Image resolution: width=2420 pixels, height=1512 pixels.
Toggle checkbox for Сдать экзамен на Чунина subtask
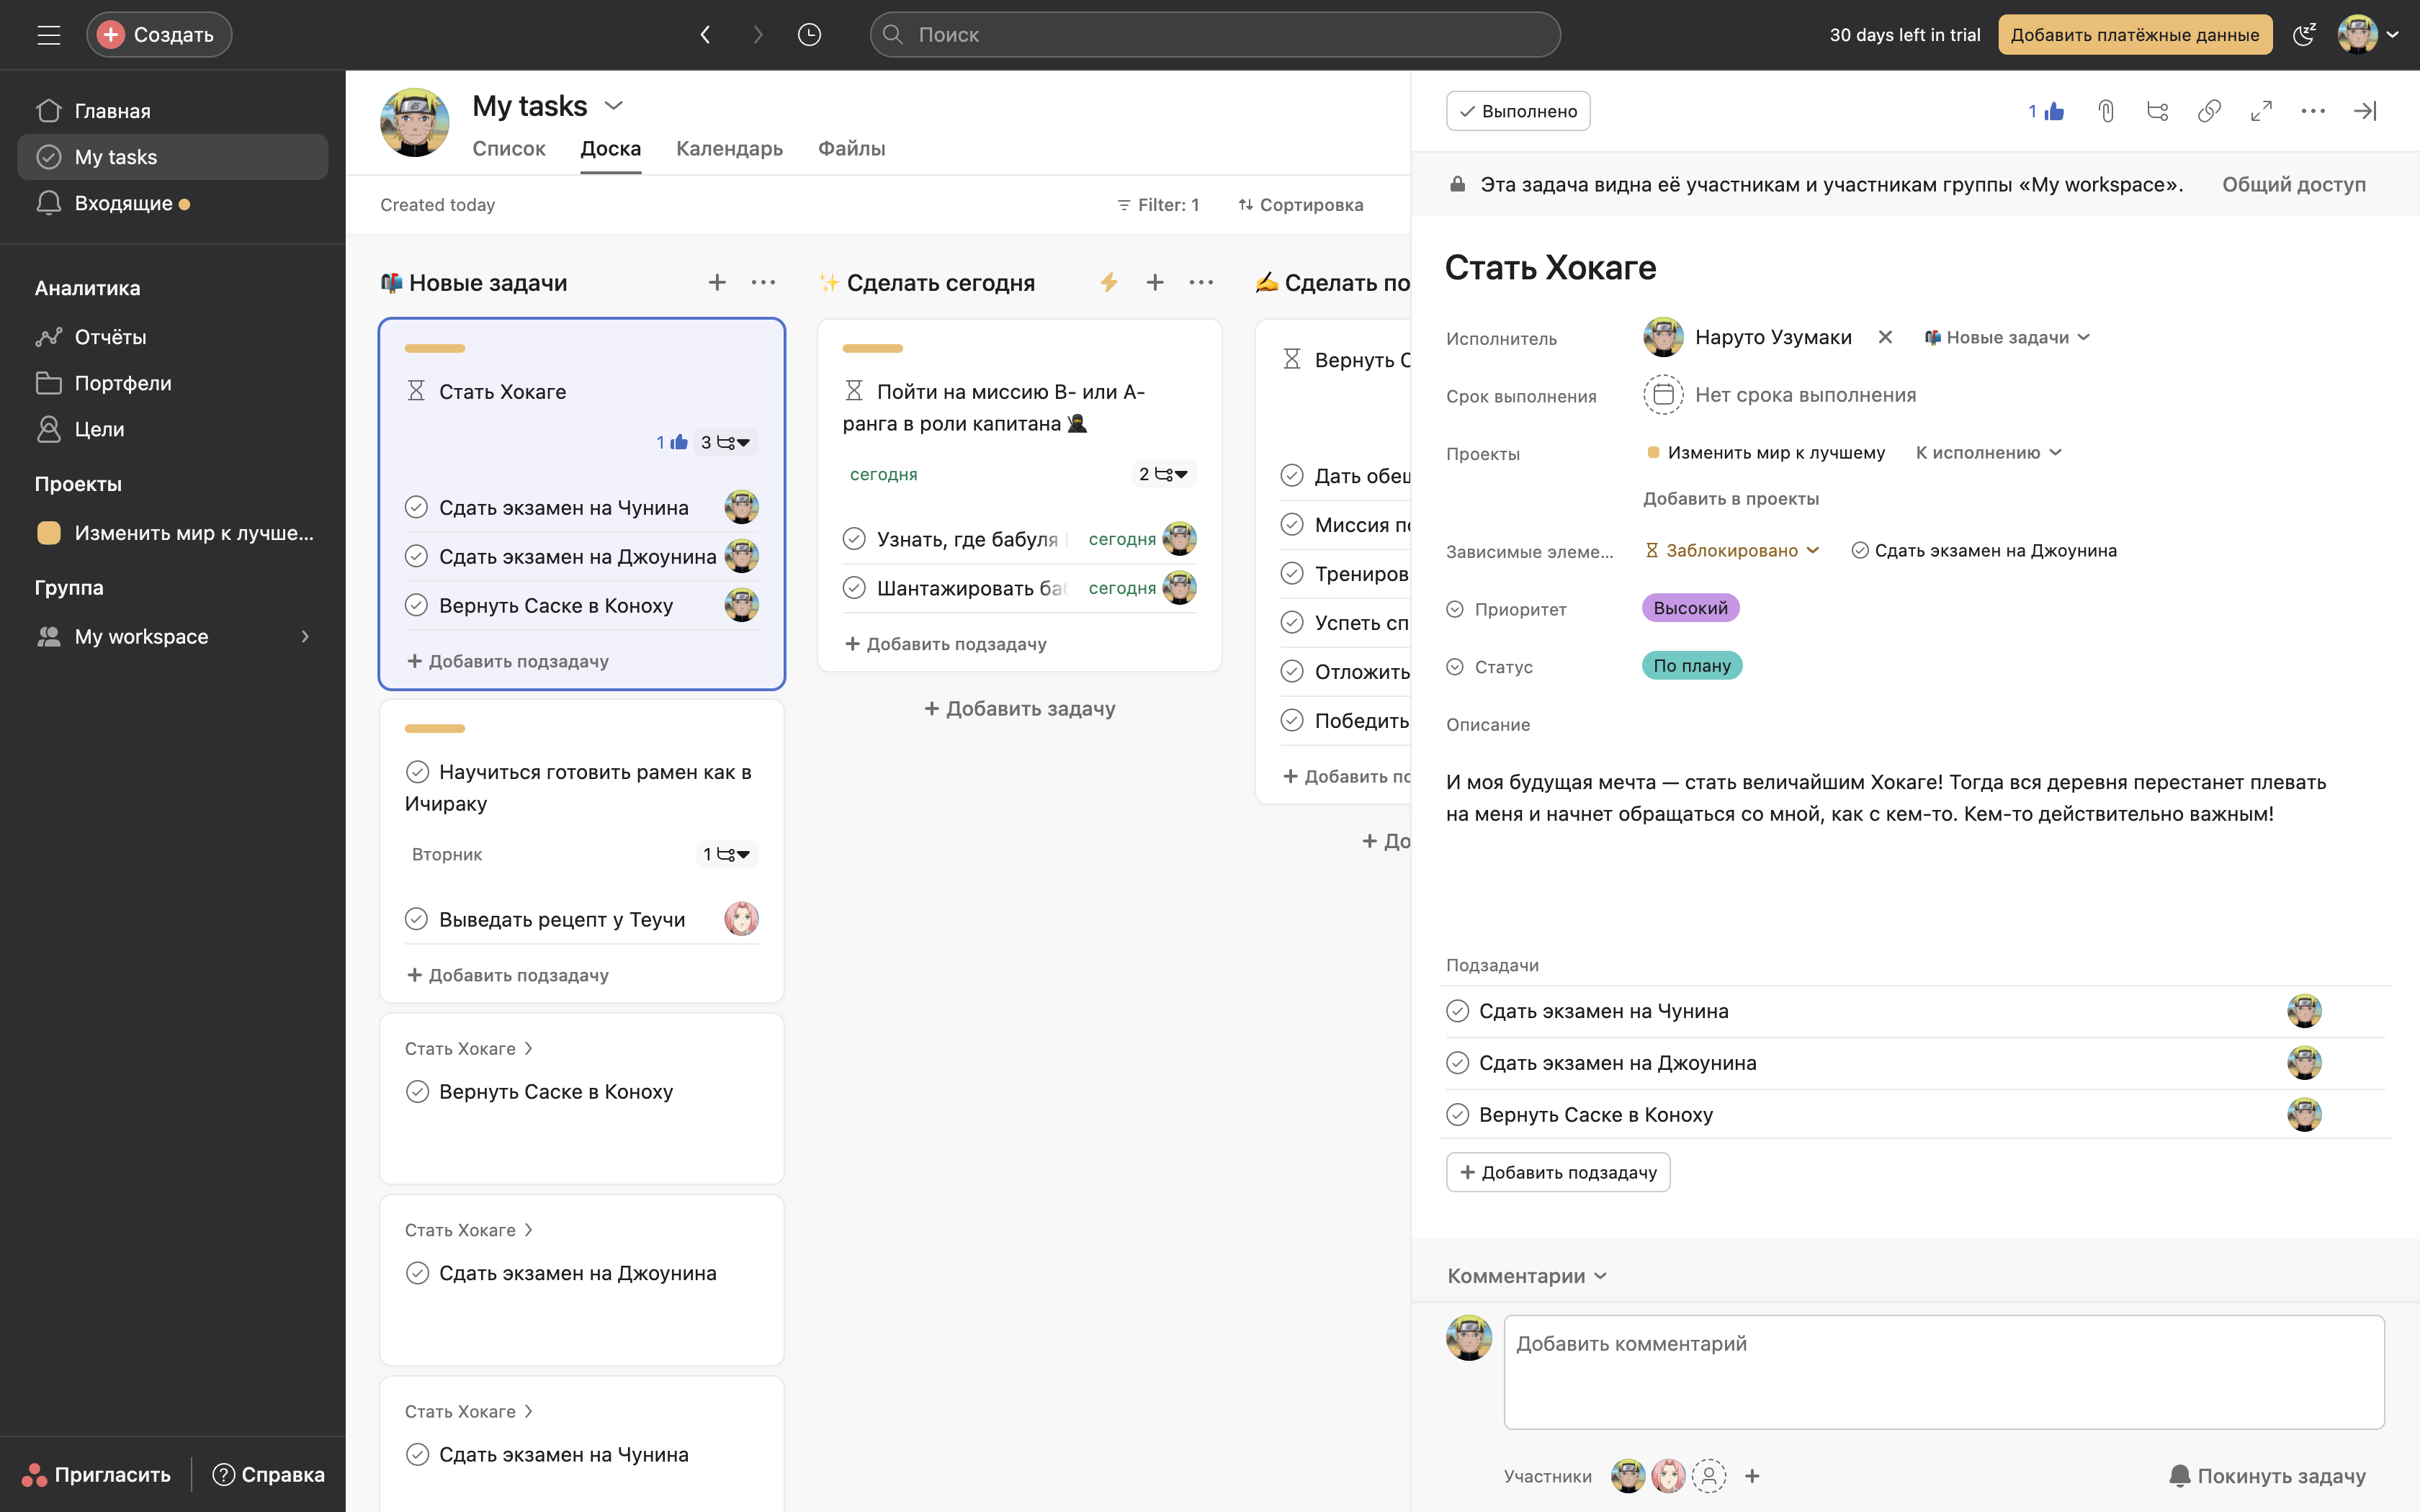coord(1456,1010)
